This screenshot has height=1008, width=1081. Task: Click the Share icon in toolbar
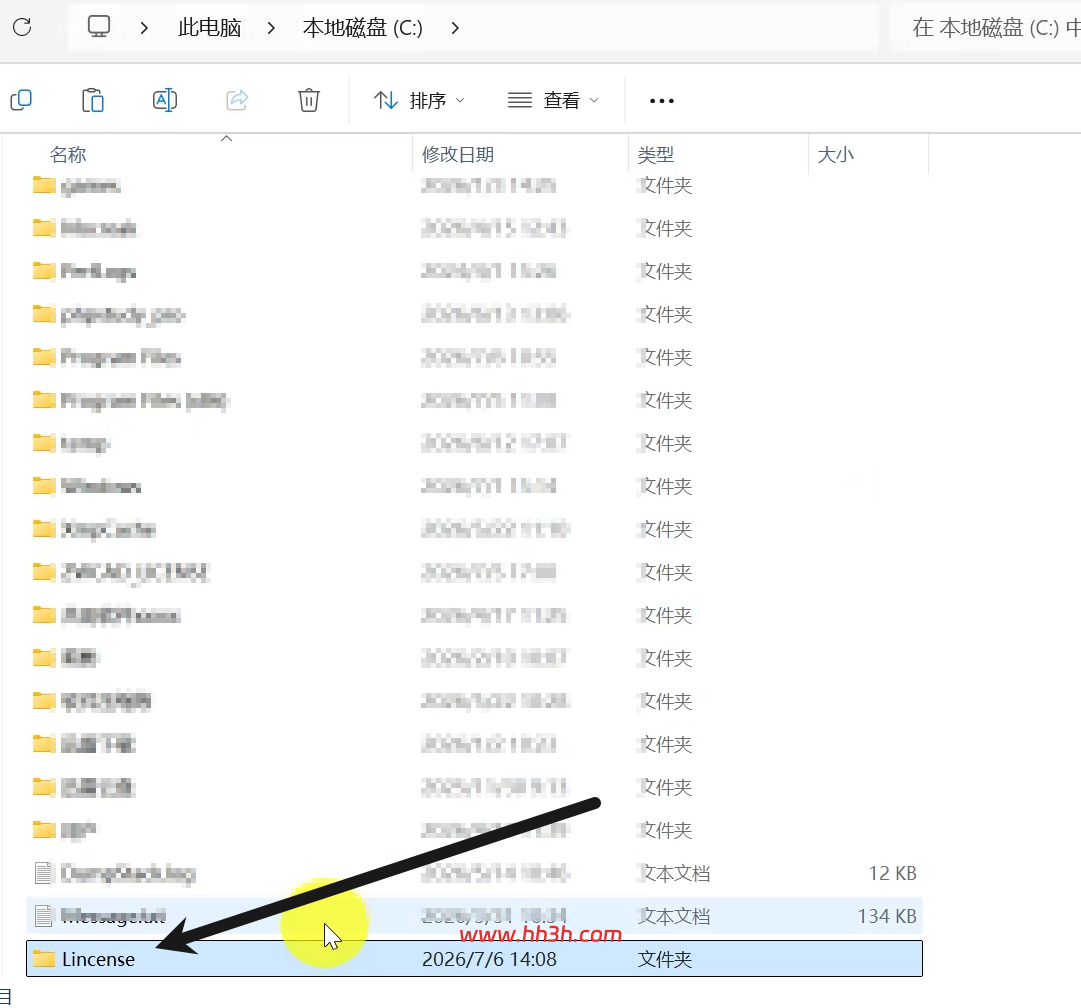coord(237,101)
